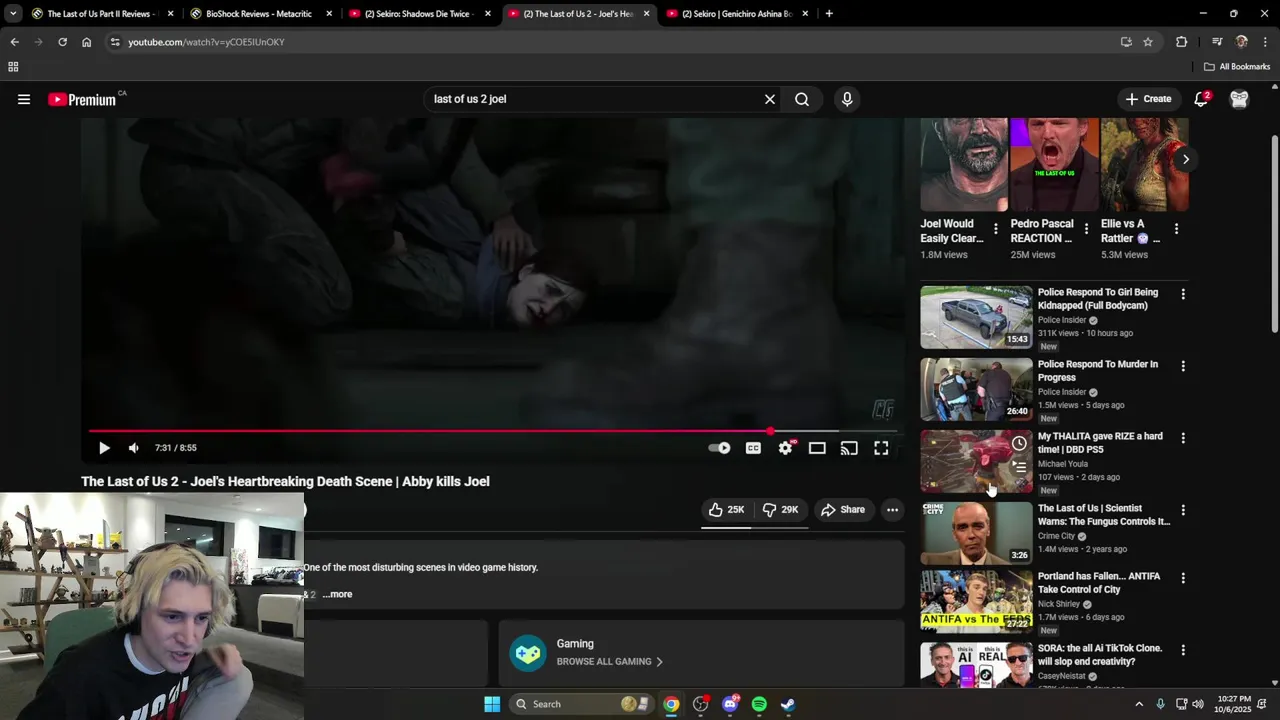Screen dimensions: 1280x720
Task: Open a new browser tab
Action: (829, 14)
